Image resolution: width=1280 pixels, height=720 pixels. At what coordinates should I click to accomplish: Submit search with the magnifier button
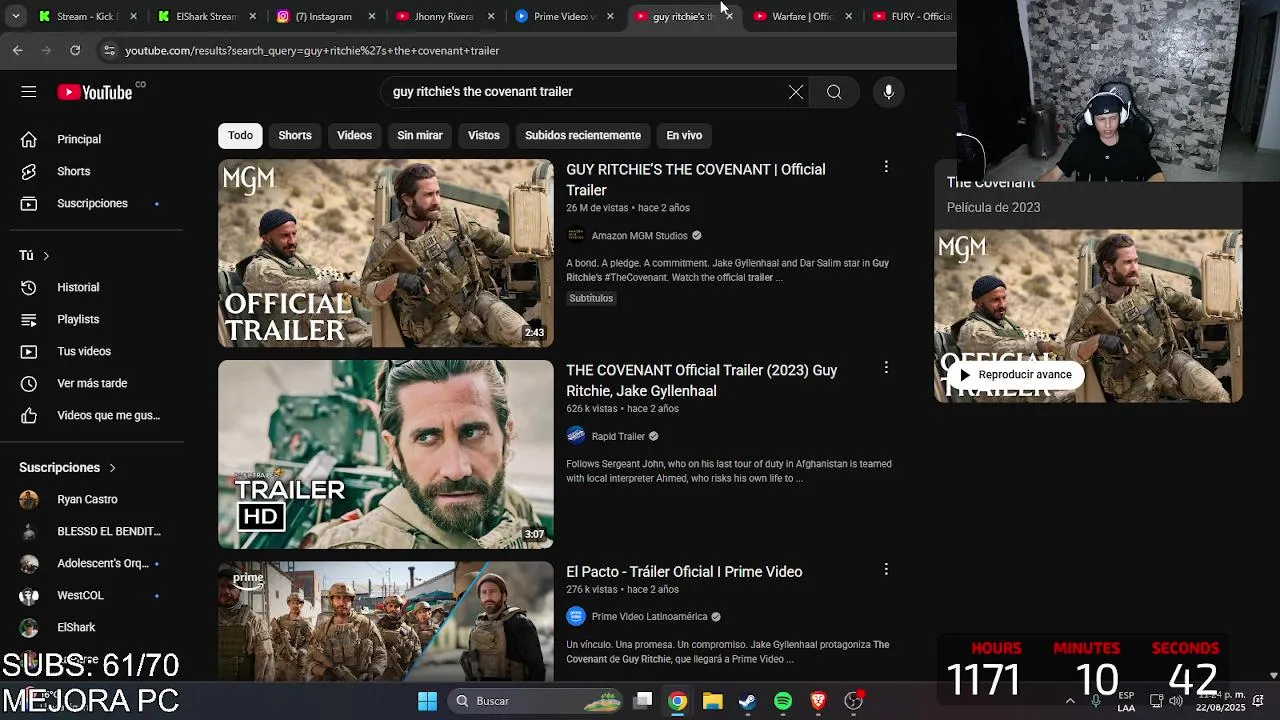(834, 92)
